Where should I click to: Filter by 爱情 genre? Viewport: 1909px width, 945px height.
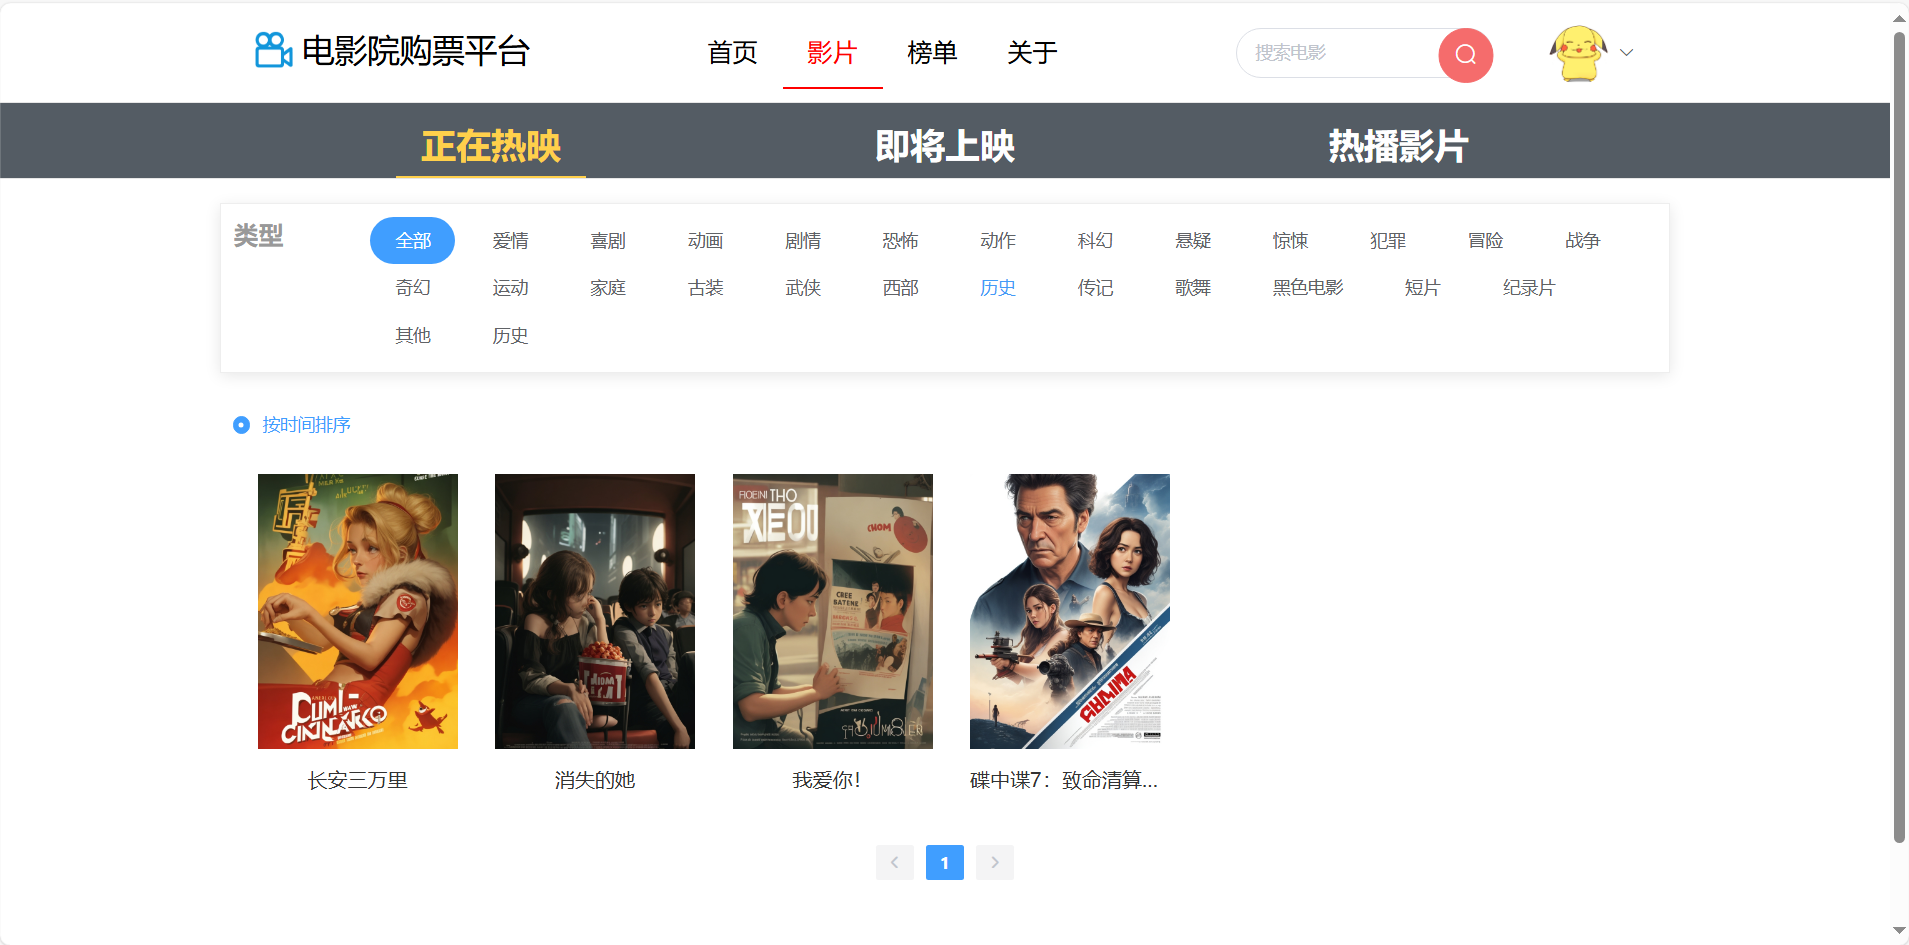[511, 241]
